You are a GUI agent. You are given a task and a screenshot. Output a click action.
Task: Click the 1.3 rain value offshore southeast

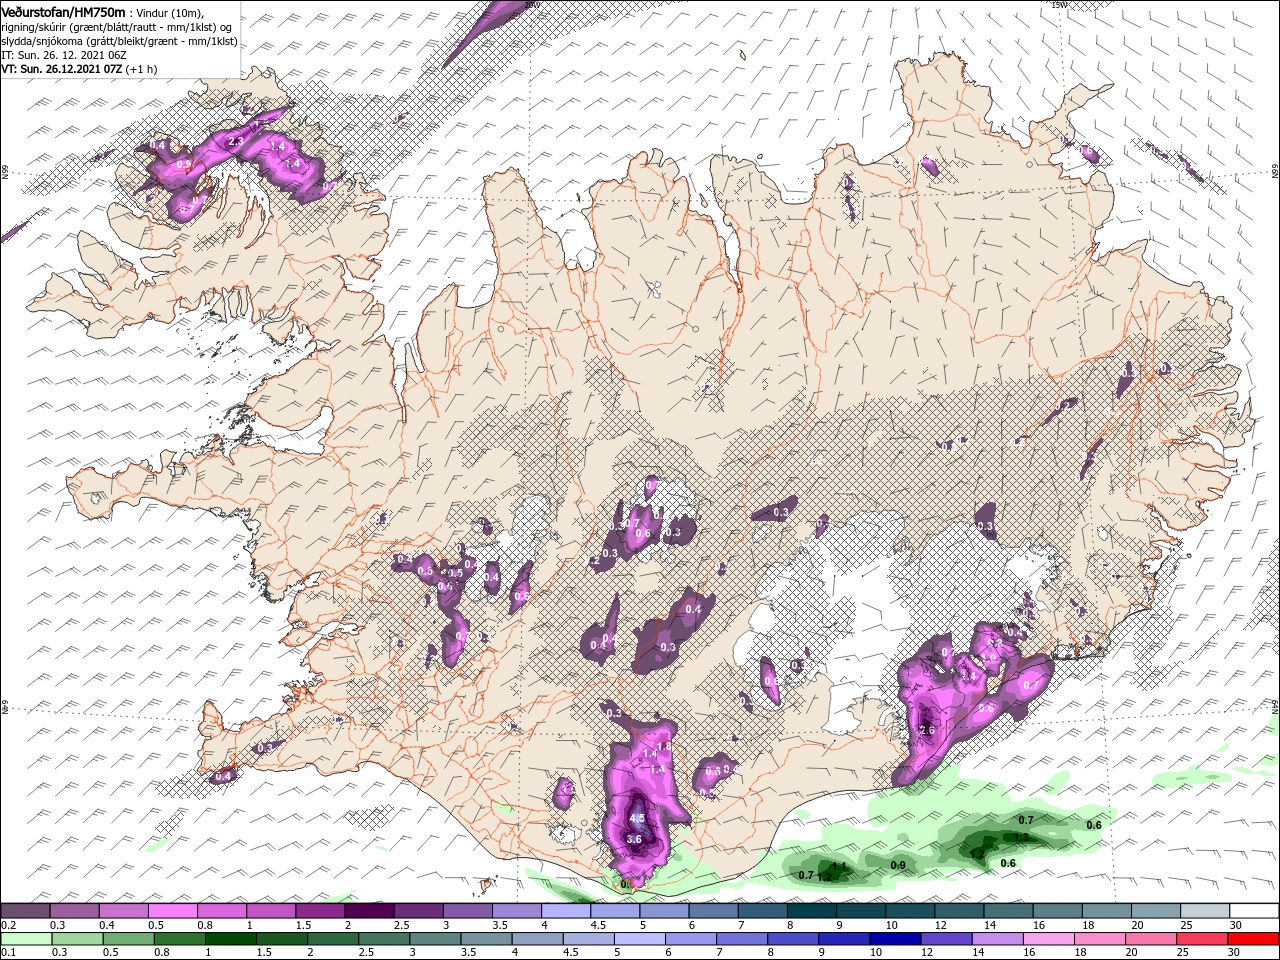pyautogui.click(x=1021, y=837)
